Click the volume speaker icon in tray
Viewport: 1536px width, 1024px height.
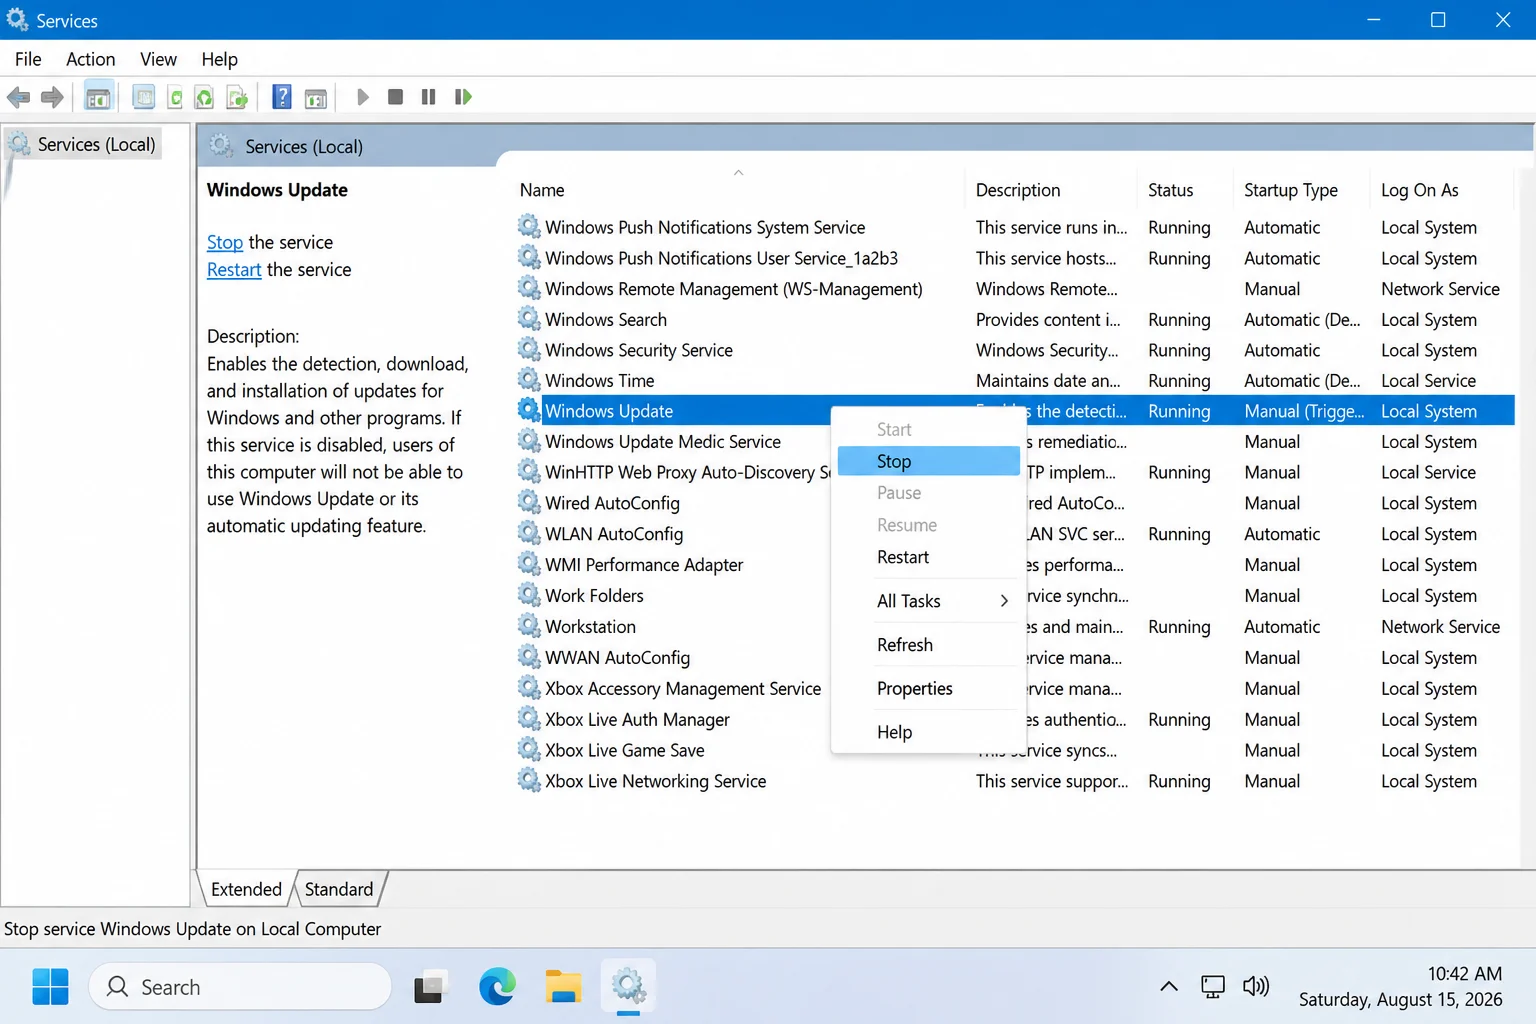(x=1256, y=987)
